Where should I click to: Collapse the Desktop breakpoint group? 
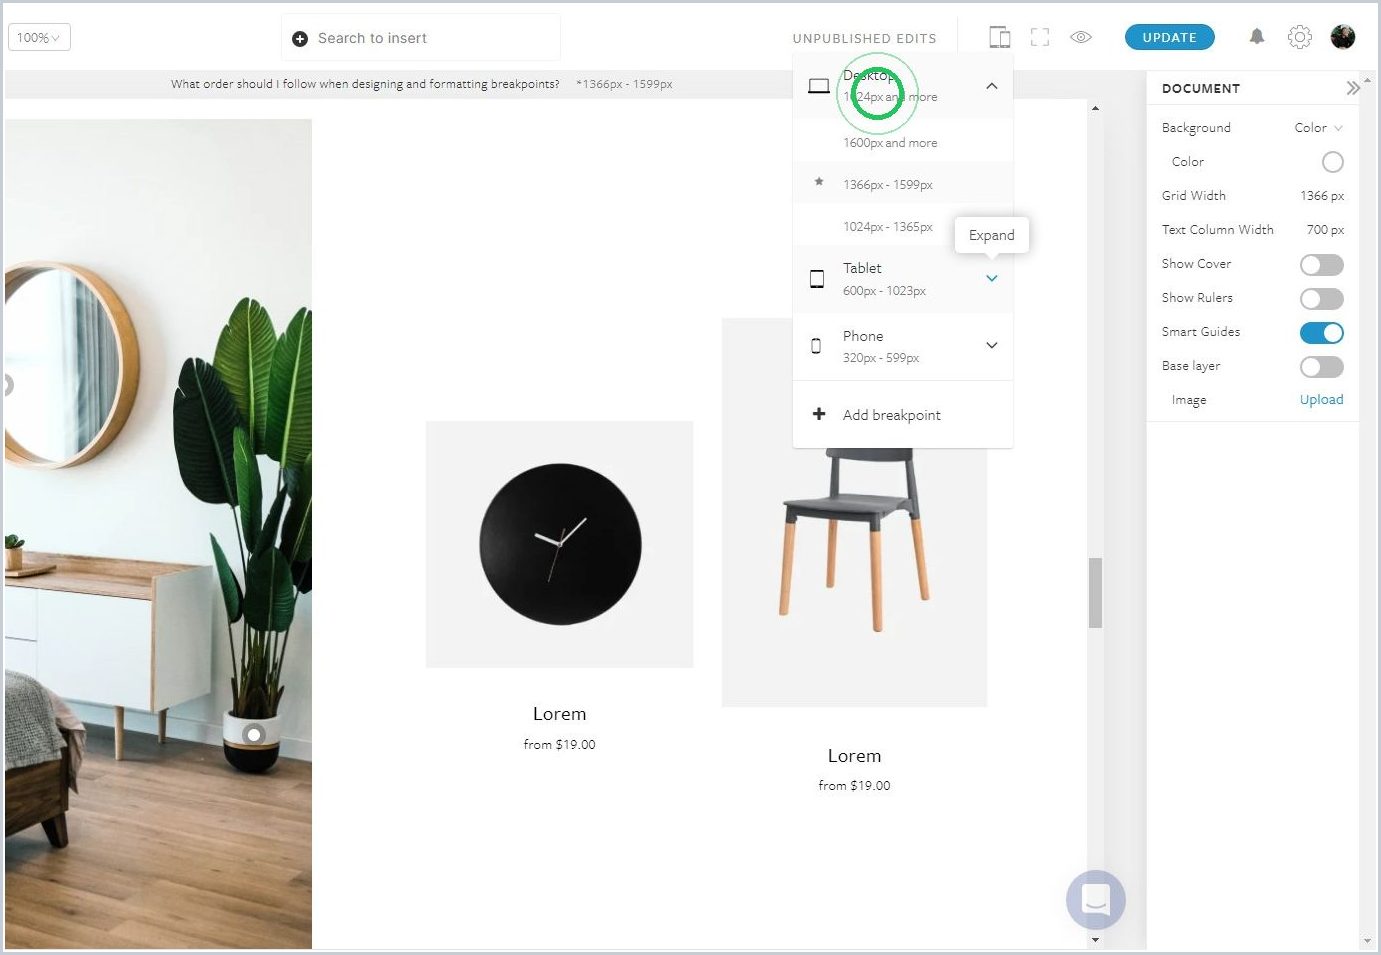click(x=991, y=86)
